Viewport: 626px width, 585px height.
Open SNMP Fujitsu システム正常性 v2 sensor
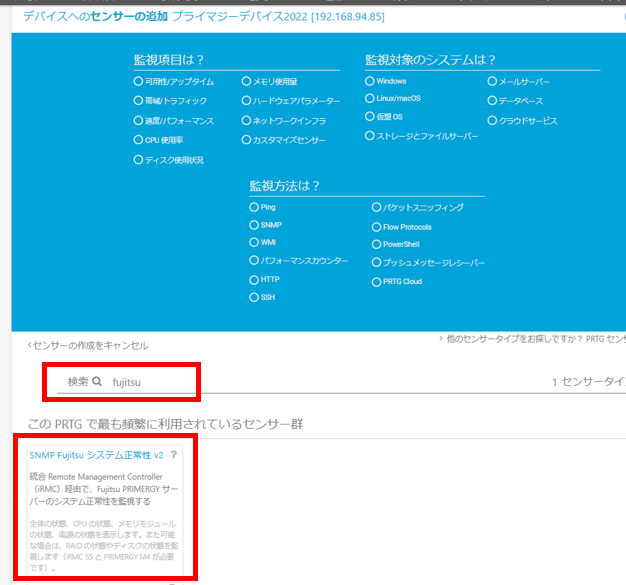click(x=96, y=455)
